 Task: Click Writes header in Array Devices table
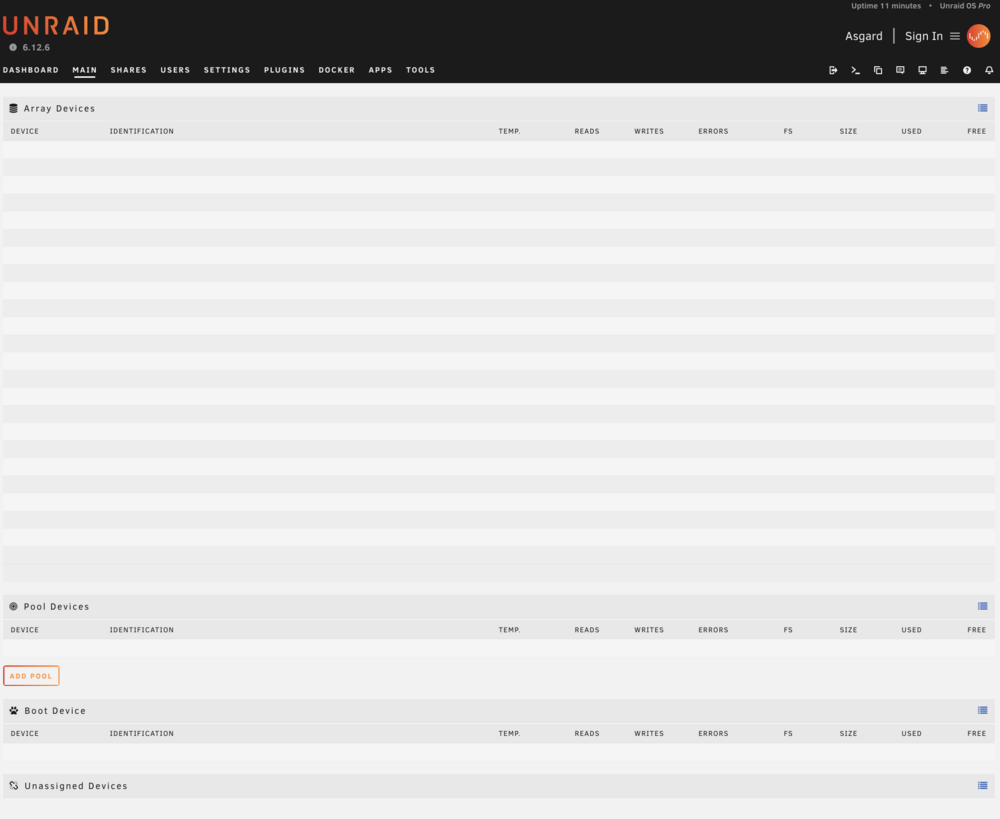(x=649, y=131)
